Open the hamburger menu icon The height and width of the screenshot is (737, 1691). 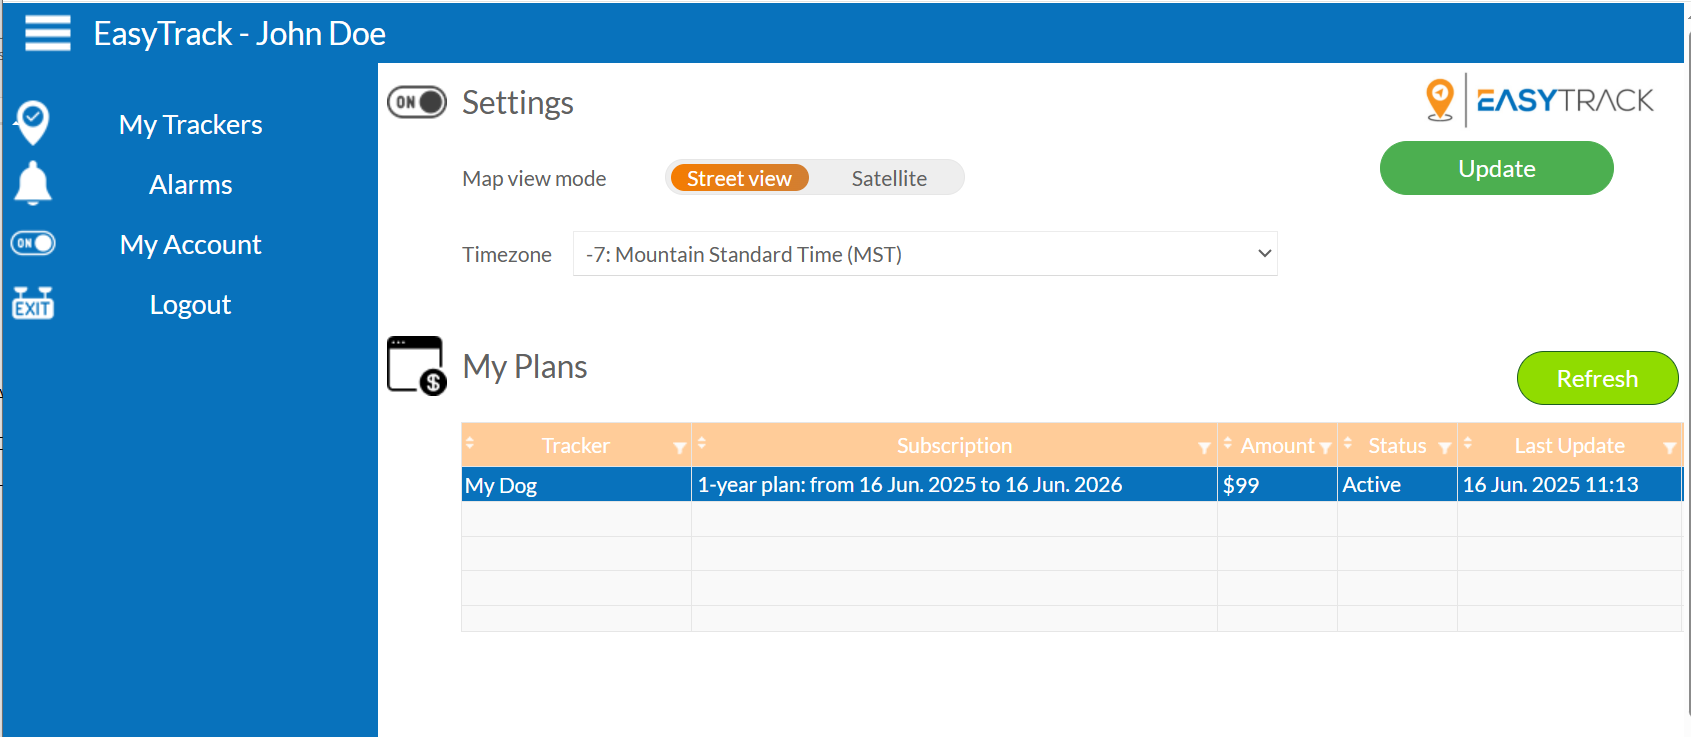pyautogui.click(x=47, y=33)
